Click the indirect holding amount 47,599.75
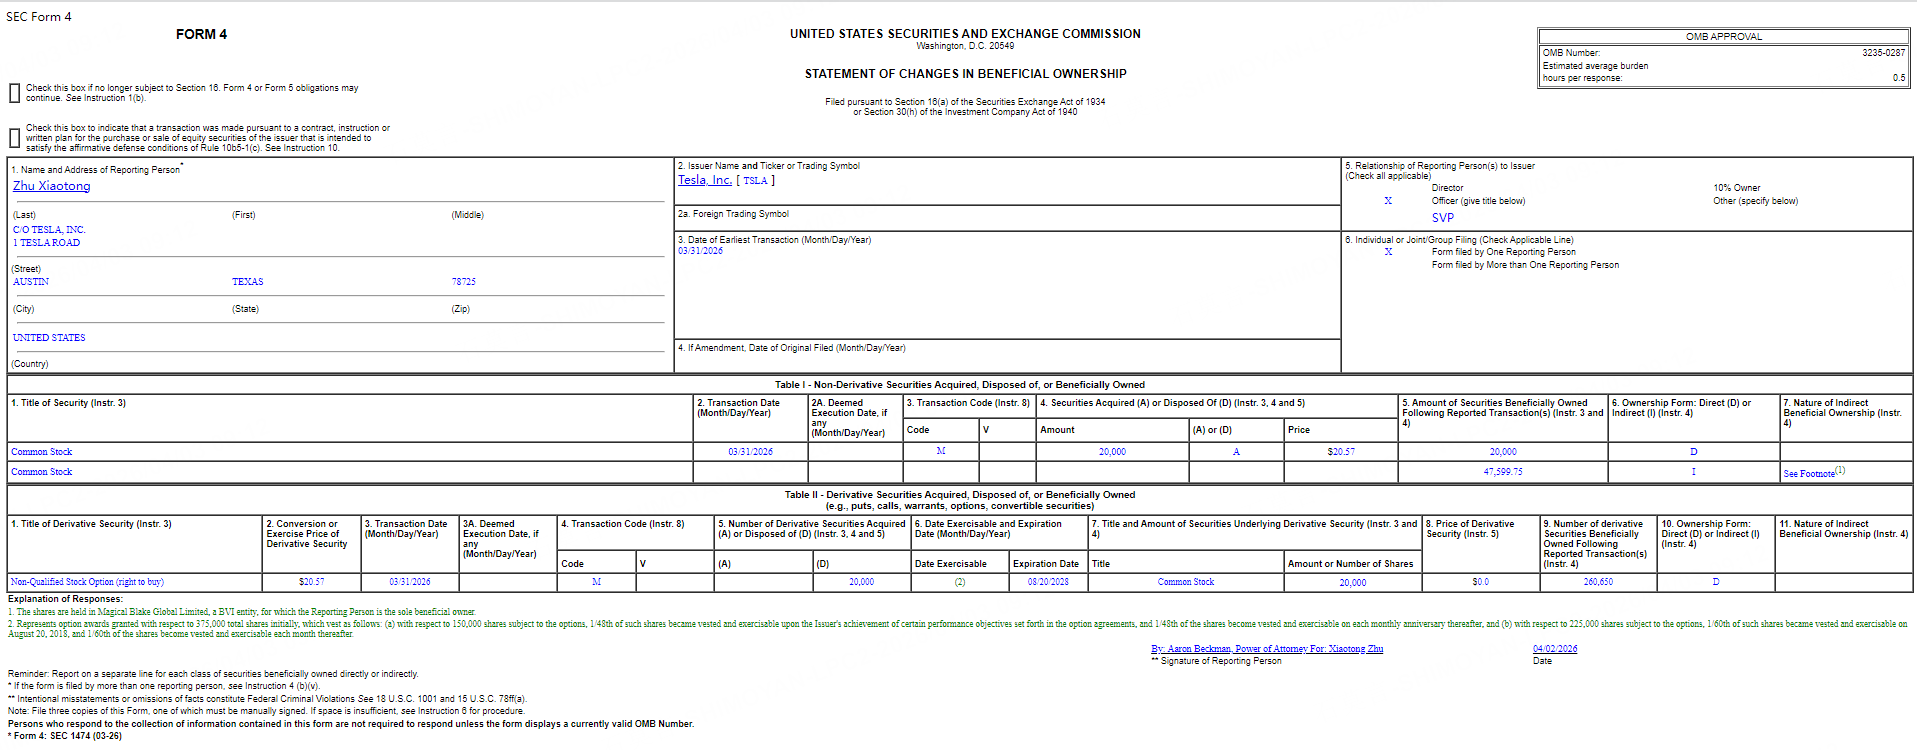1917x750 pixels. [x=1503, y=472]
